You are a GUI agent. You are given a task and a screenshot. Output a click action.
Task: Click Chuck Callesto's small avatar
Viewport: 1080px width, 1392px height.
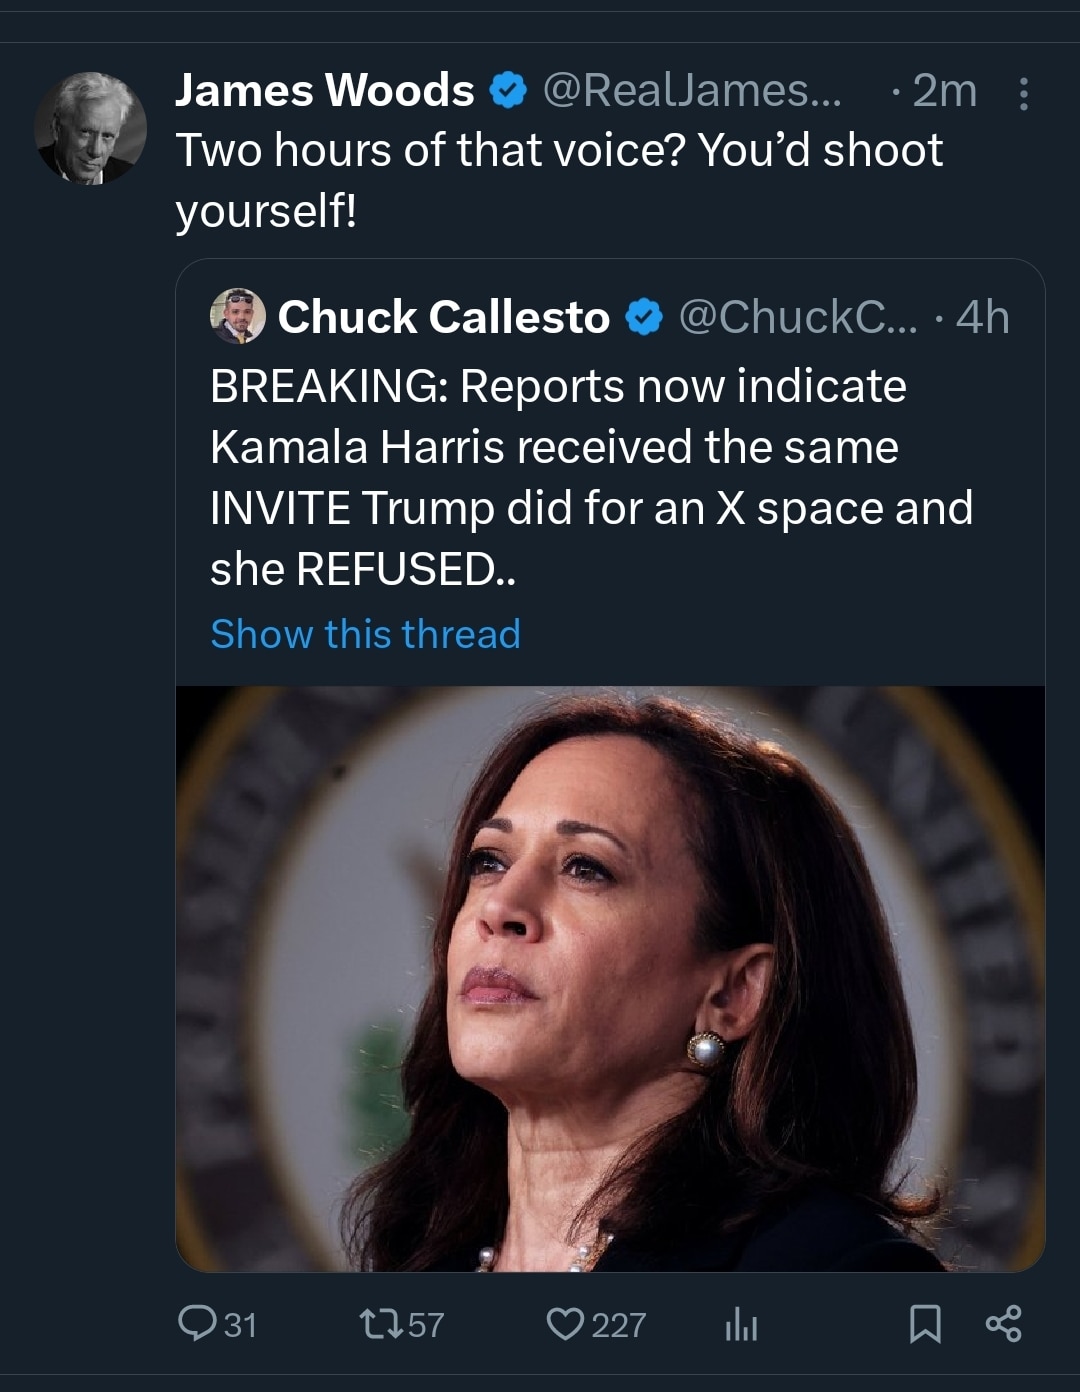[x=237, y=317]
